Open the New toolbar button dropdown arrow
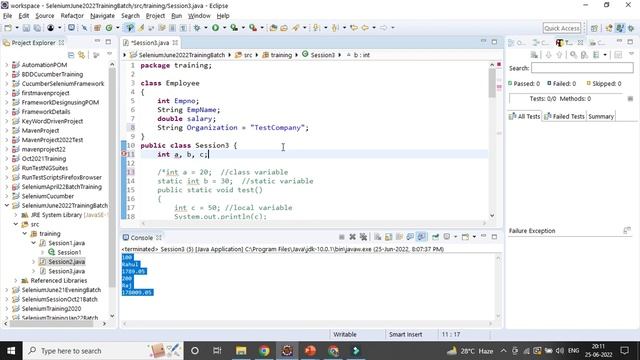Image resolution: width=640 pixels, height=360 pixels. click(17, 28)
